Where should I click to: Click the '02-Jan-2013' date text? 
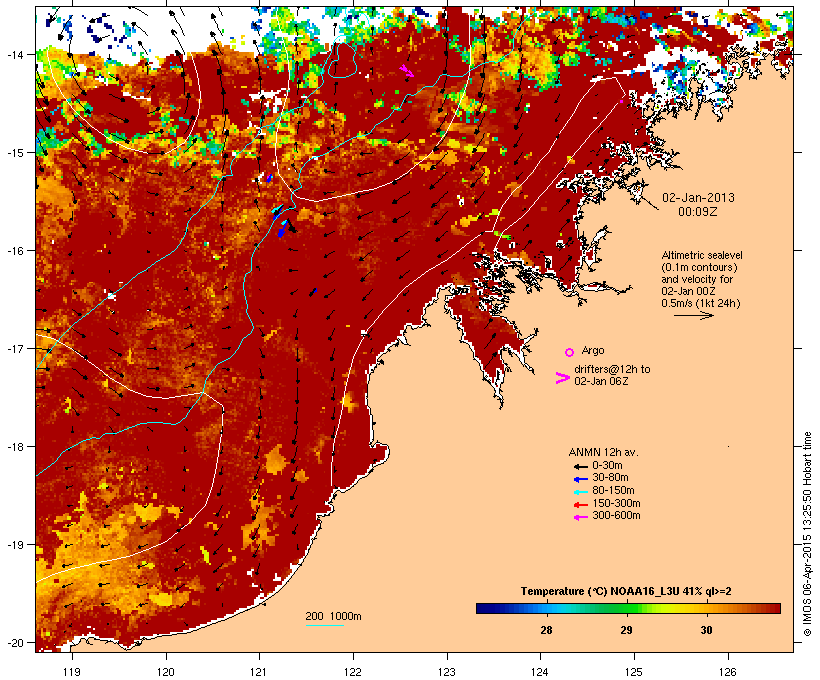click(x=698, y=198)
